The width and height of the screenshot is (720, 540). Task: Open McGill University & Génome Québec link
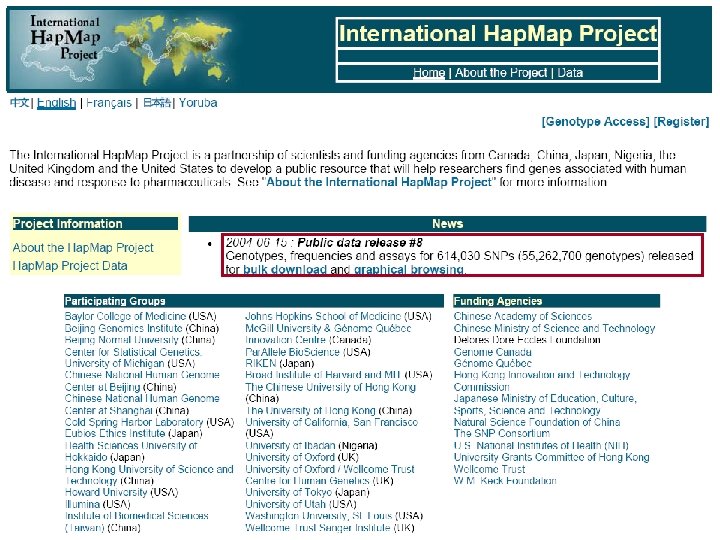click(x=328, y=334)
